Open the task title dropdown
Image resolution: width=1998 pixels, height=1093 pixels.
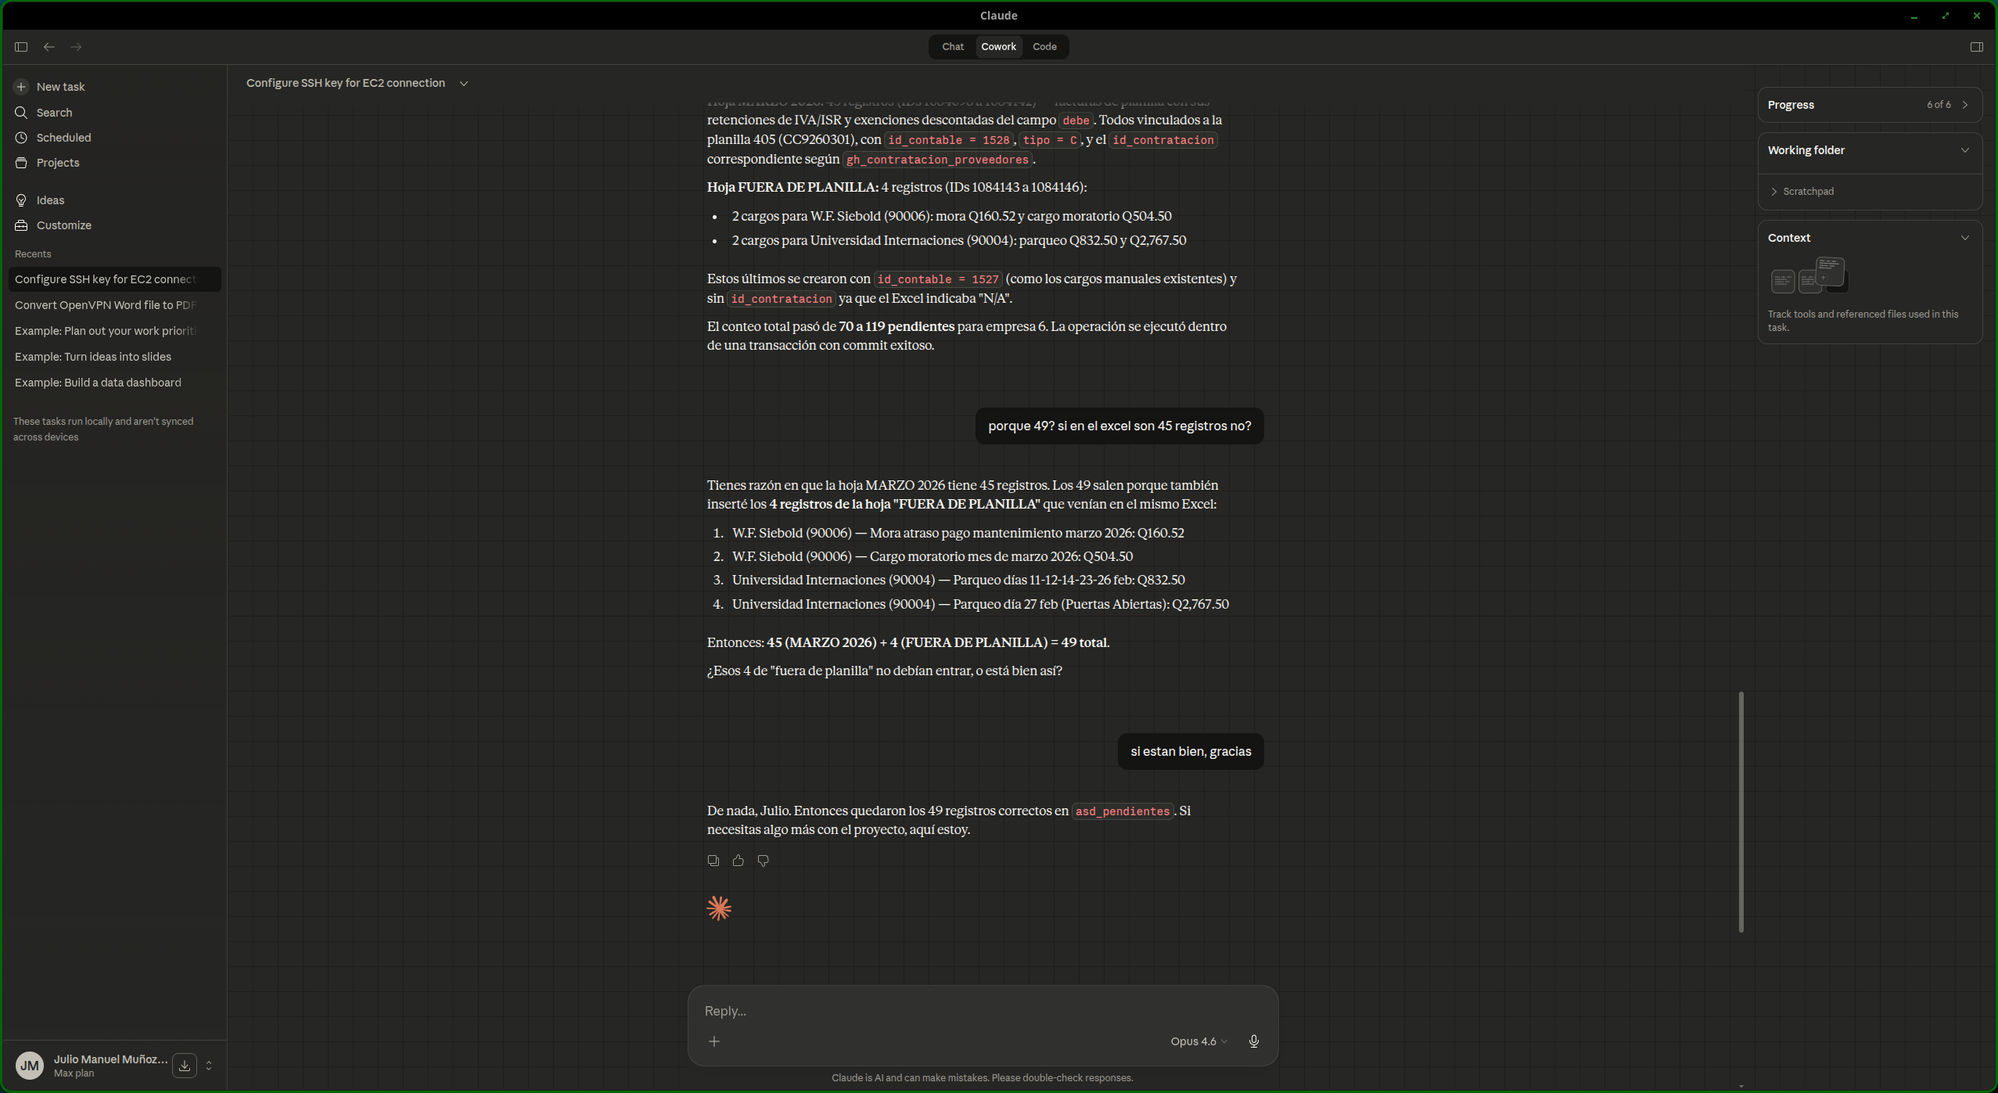click(463, 83)
